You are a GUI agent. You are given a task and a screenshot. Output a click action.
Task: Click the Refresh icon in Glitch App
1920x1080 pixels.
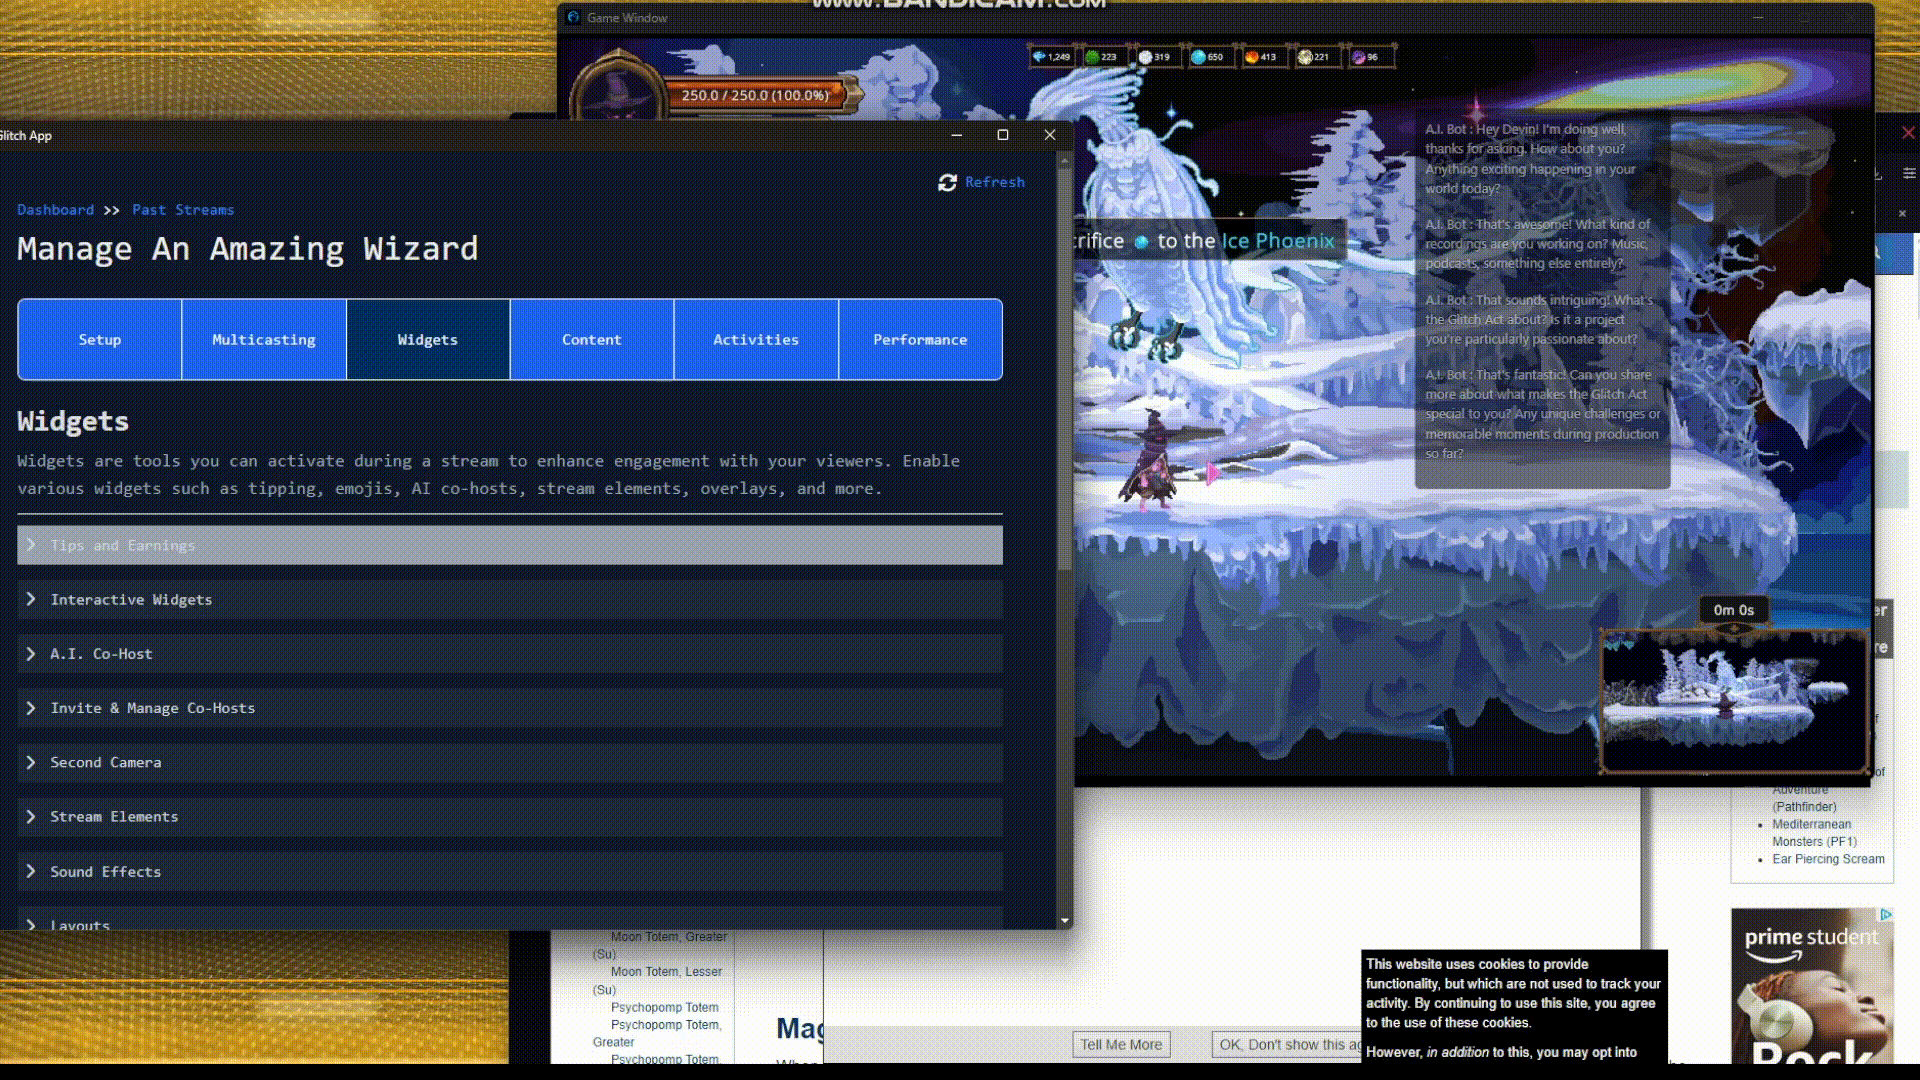pyautogui.click(x=947, y=182)
